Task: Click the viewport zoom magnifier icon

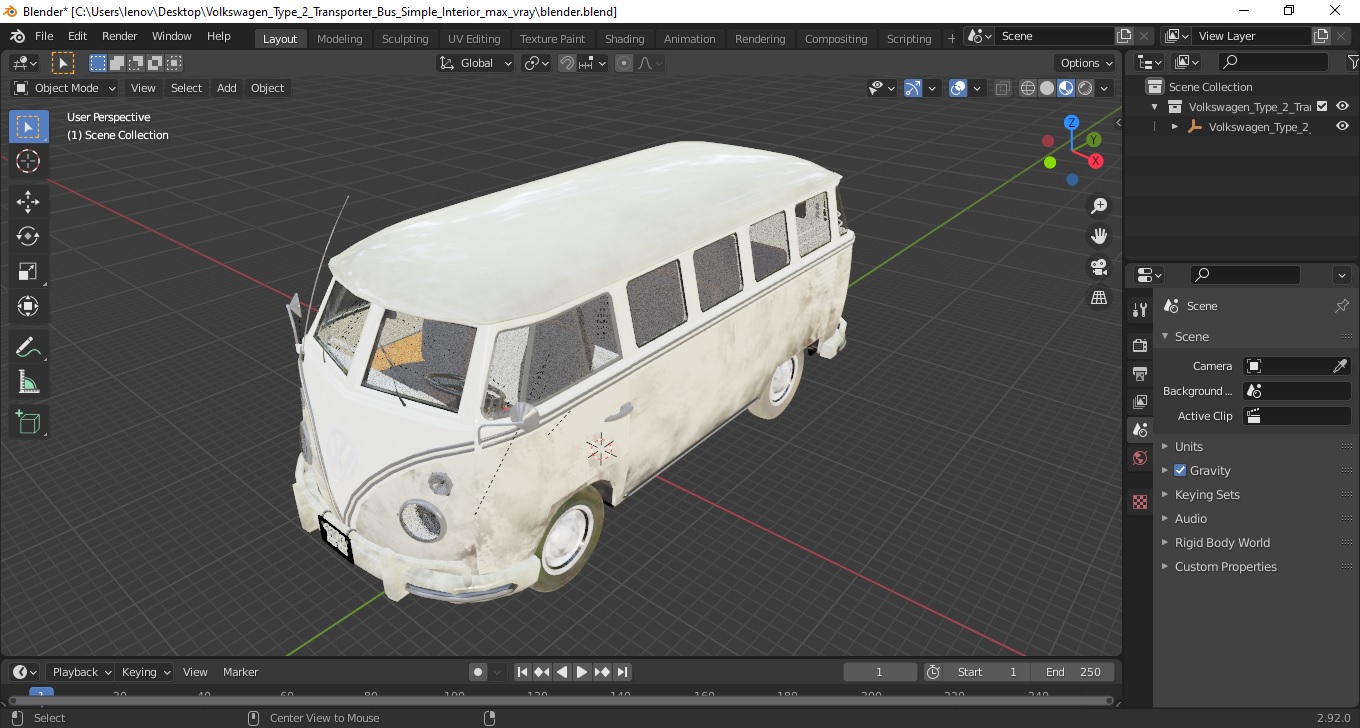Action: [x=1099, y=206]
